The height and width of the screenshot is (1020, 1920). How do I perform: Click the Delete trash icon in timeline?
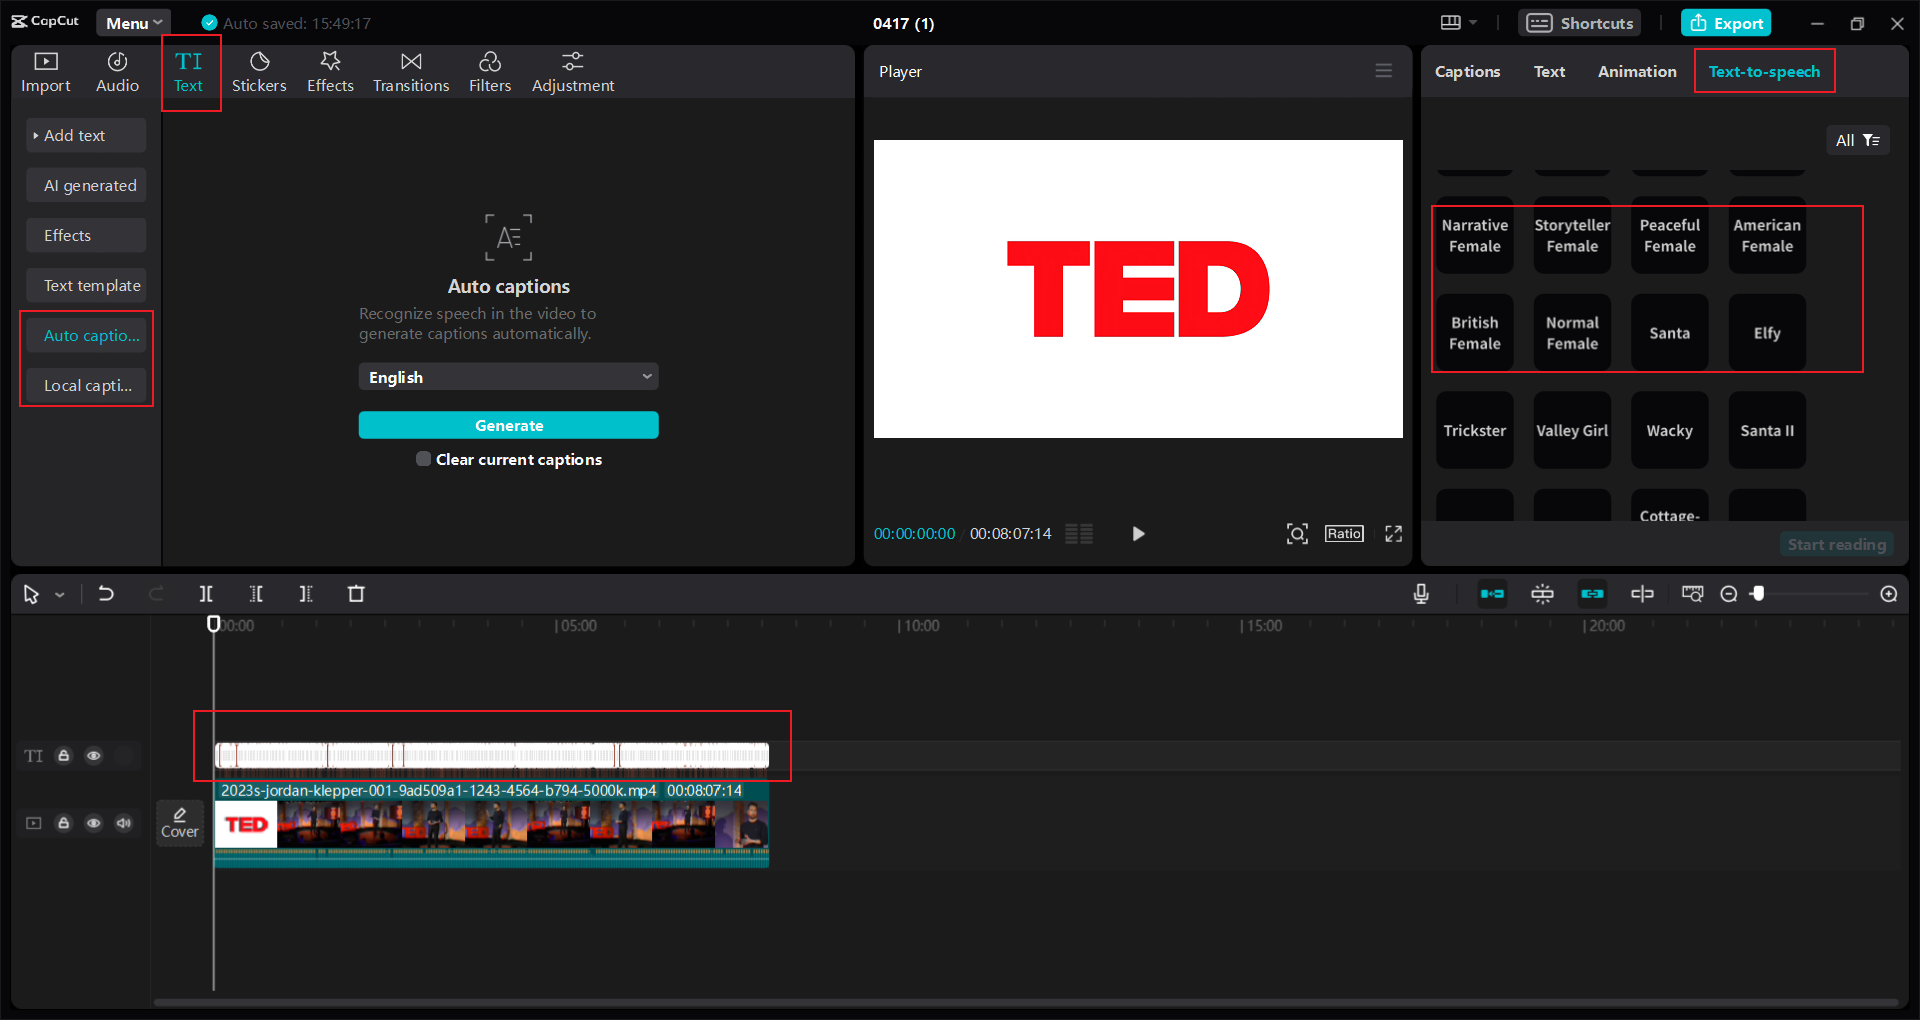[356, 594]
